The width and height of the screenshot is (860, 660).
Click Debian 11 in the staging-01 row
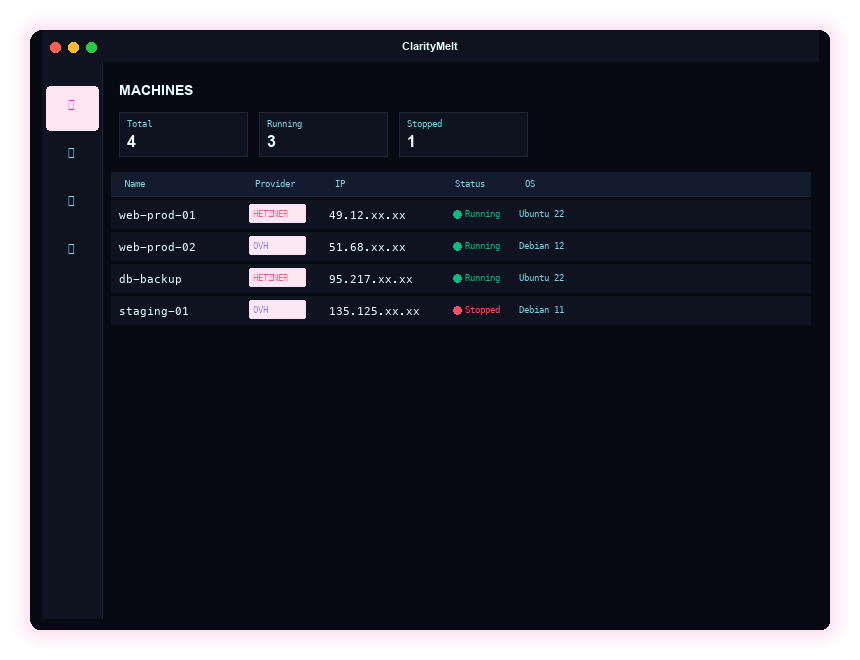point(541,309)
